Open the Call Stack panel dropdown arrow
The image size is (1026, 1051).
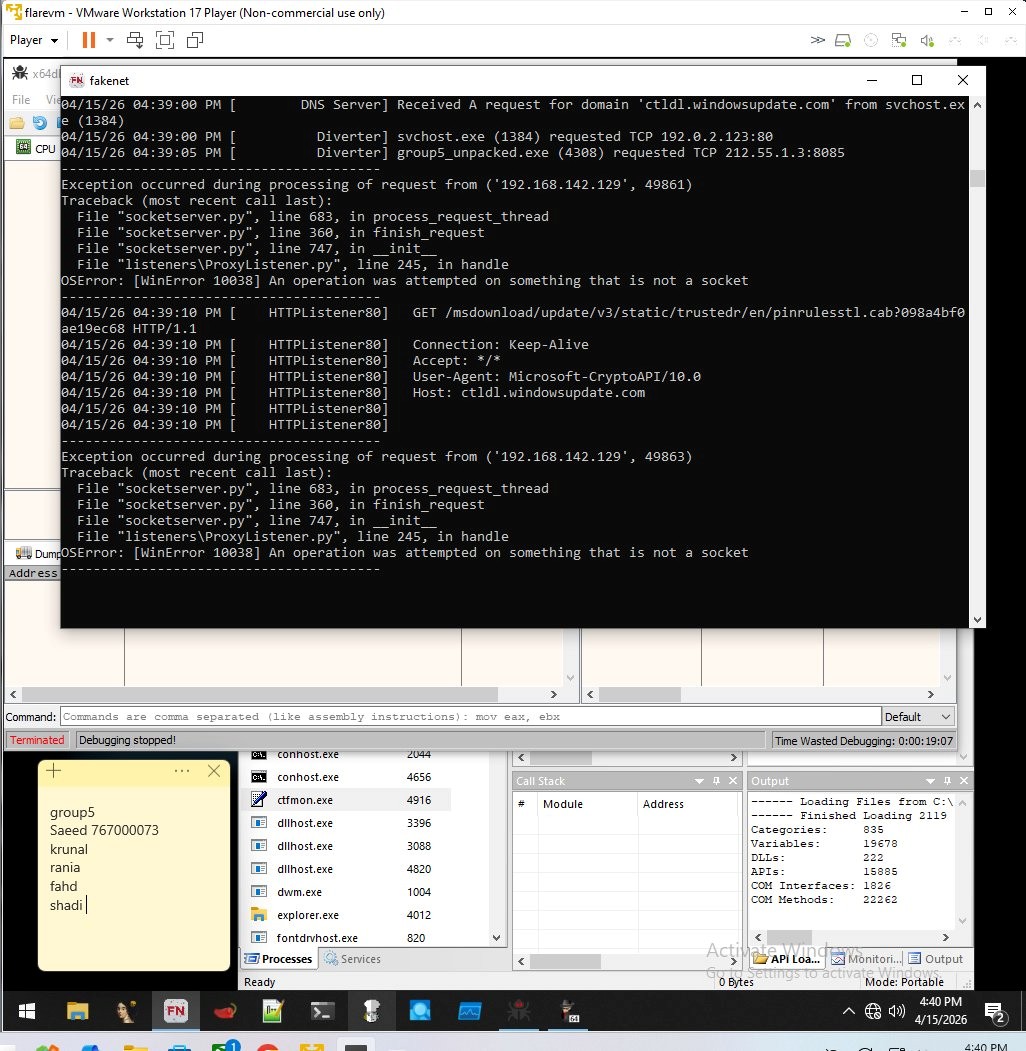click(699, 781)
